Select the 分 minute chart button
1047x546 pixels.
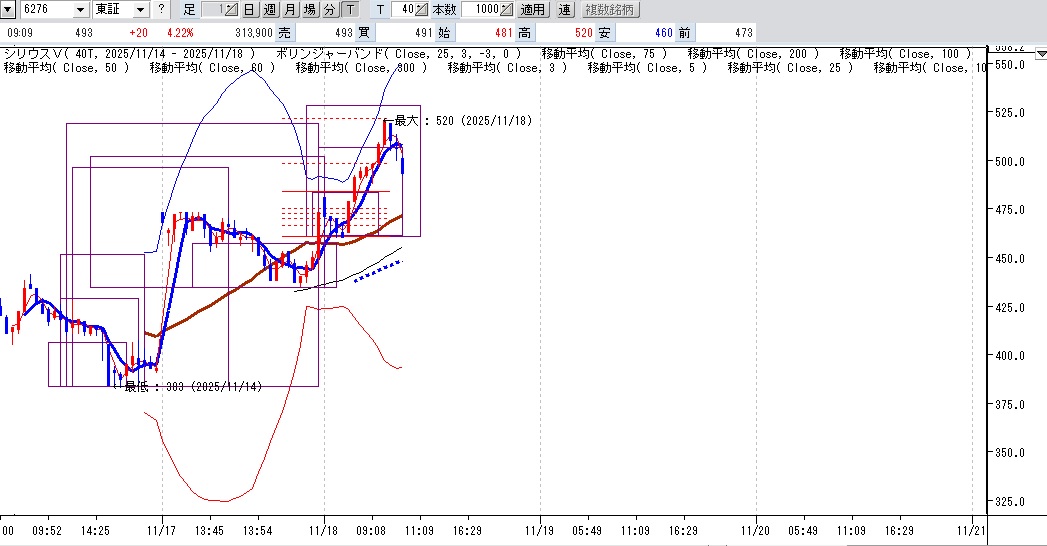[330, 9]
